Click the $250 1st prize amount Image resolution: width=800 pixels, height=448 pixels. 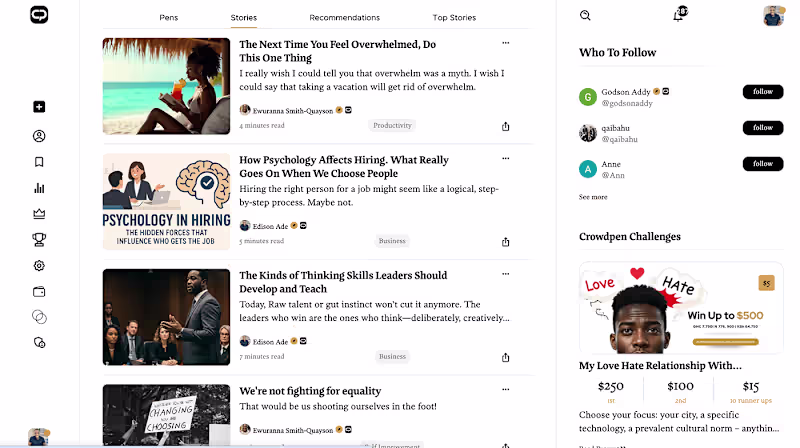click(611, 386)
